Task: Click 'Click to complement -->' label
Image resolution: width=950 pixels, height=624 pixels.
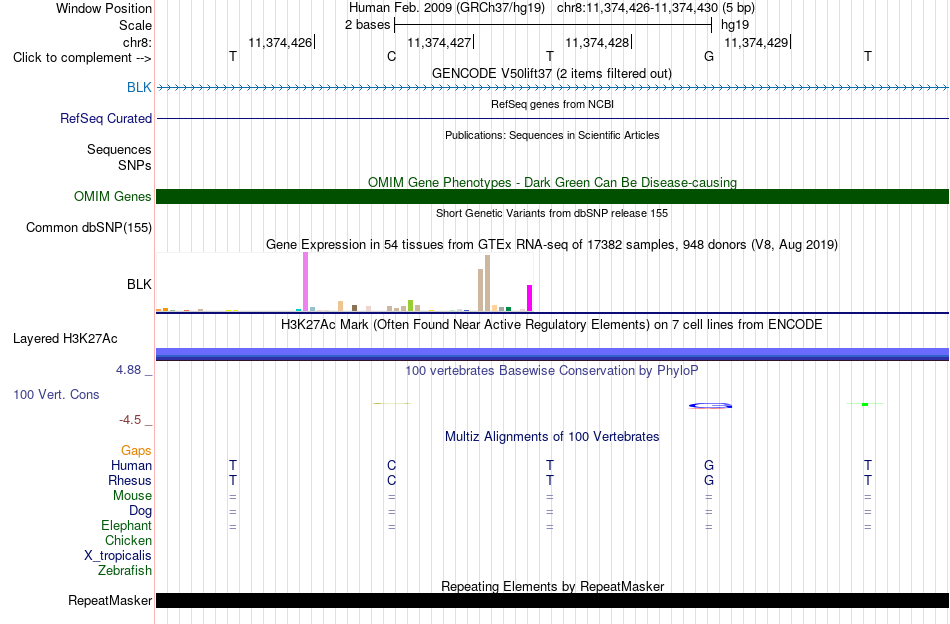Action: (x=82, y=58)
